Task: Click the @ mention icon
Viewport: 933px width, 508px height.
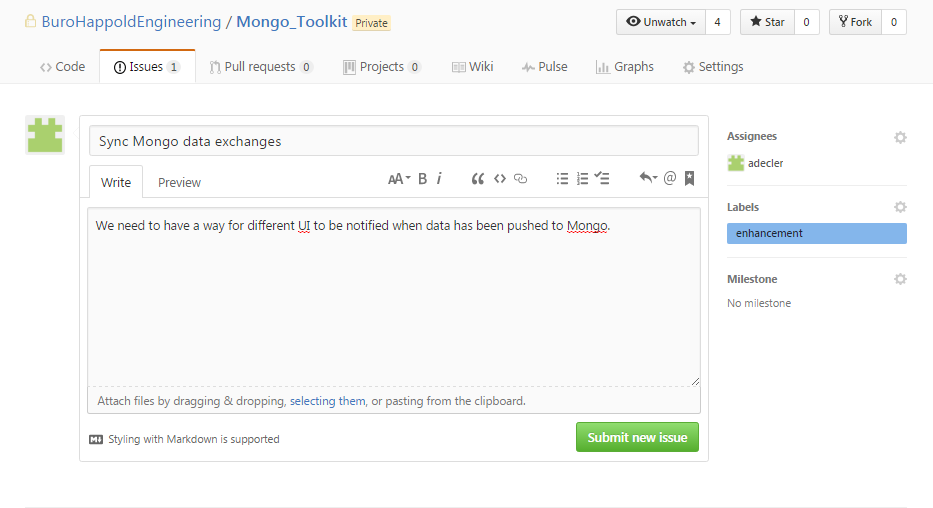Action: point(669,178)
